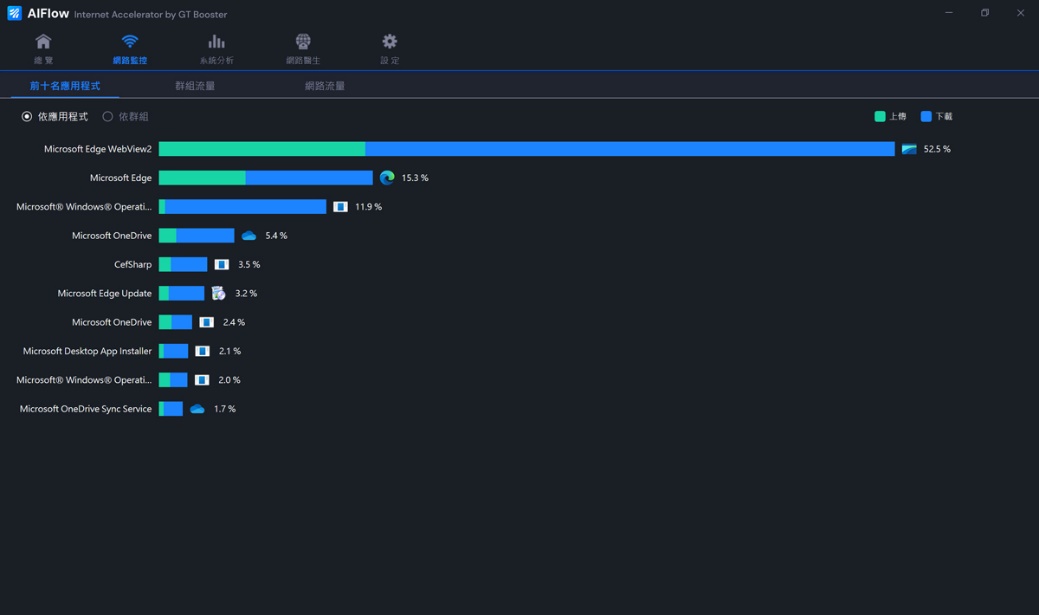Open the 設定 gear icon

[389, 42]
